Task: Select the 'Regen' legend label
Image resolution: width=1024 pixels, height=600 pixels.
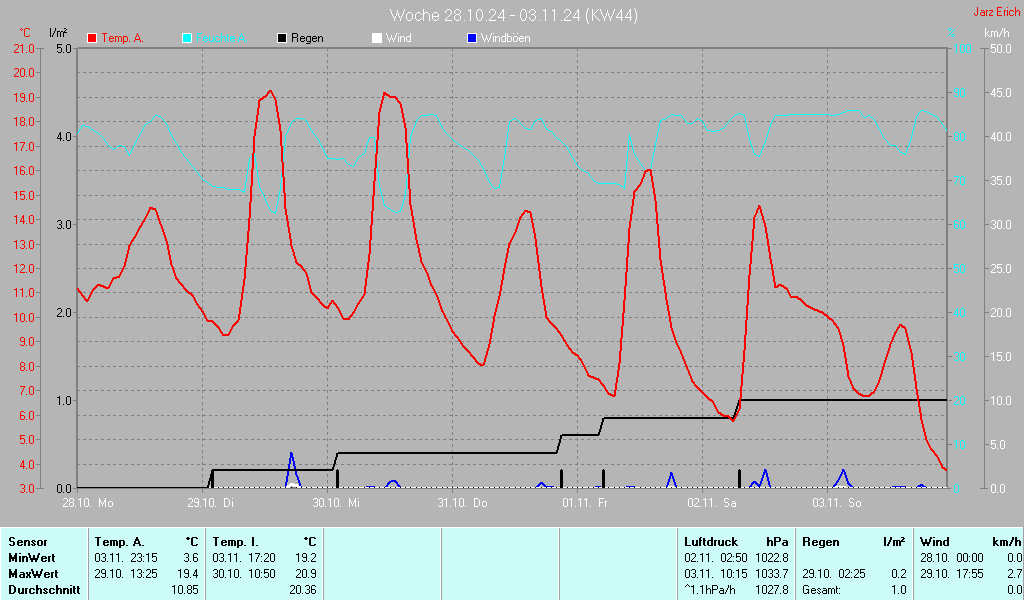Action: click(x=307, y=38)
